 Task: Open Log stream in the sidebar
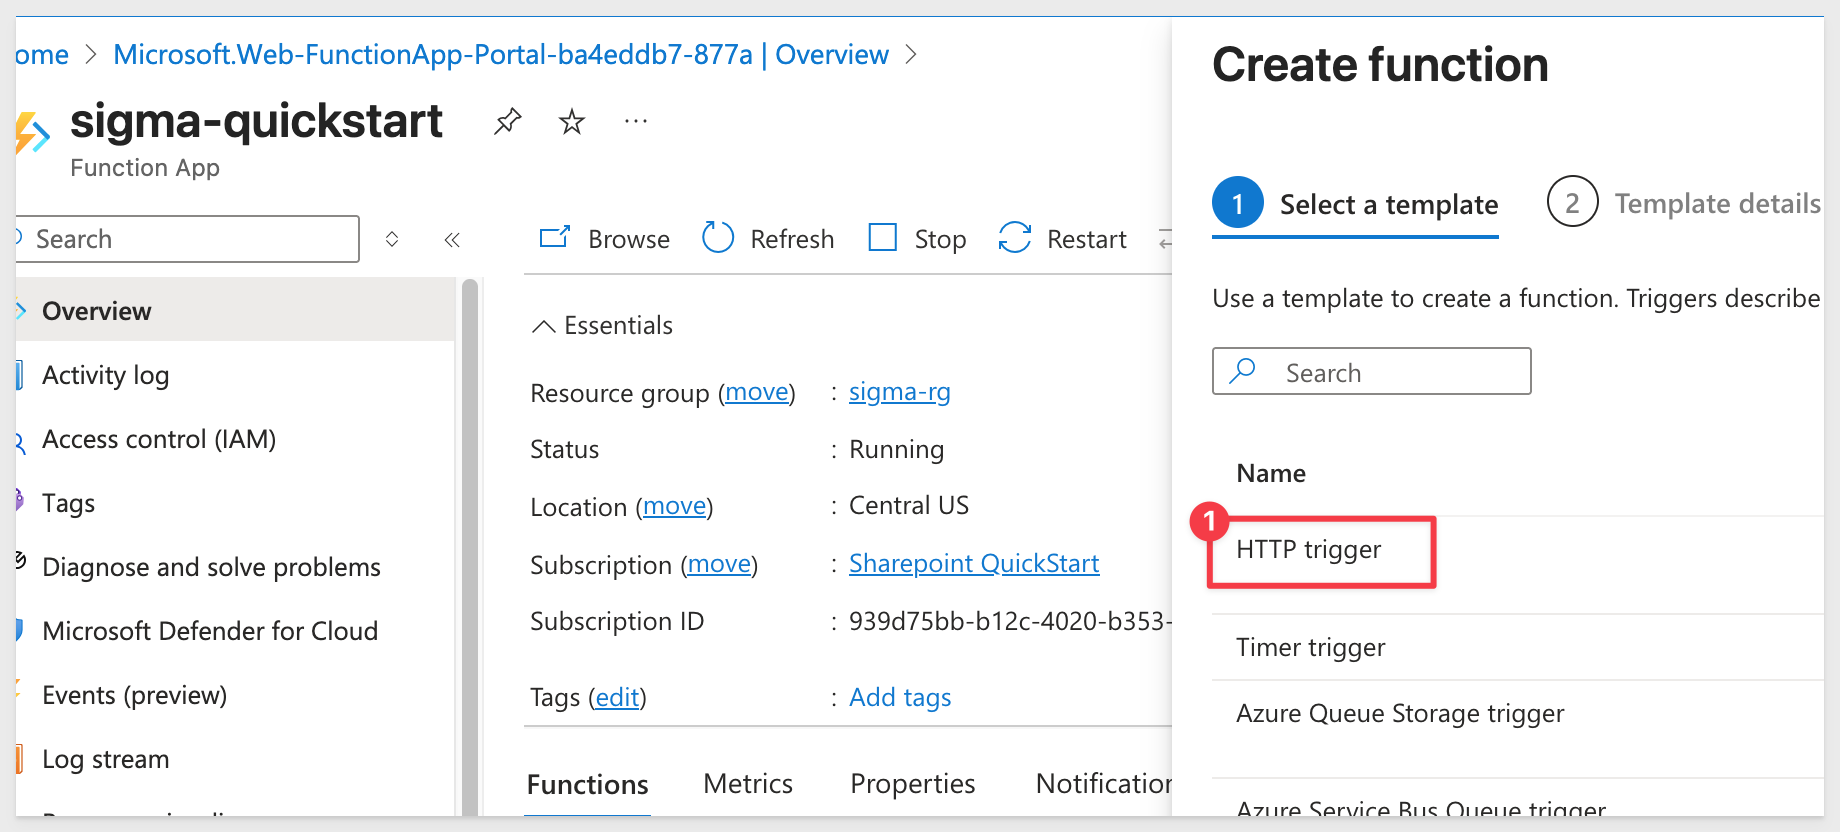(x=235, y=759)
